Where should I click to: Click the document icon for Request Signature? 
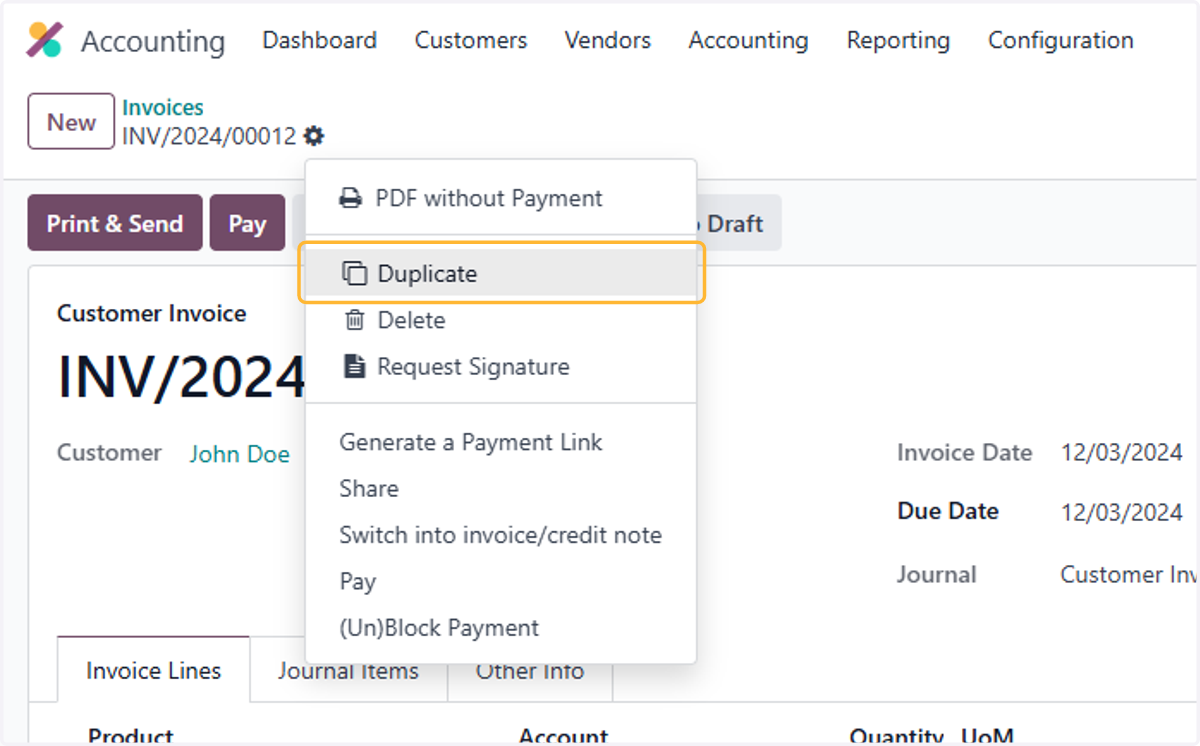click(354, 366)
